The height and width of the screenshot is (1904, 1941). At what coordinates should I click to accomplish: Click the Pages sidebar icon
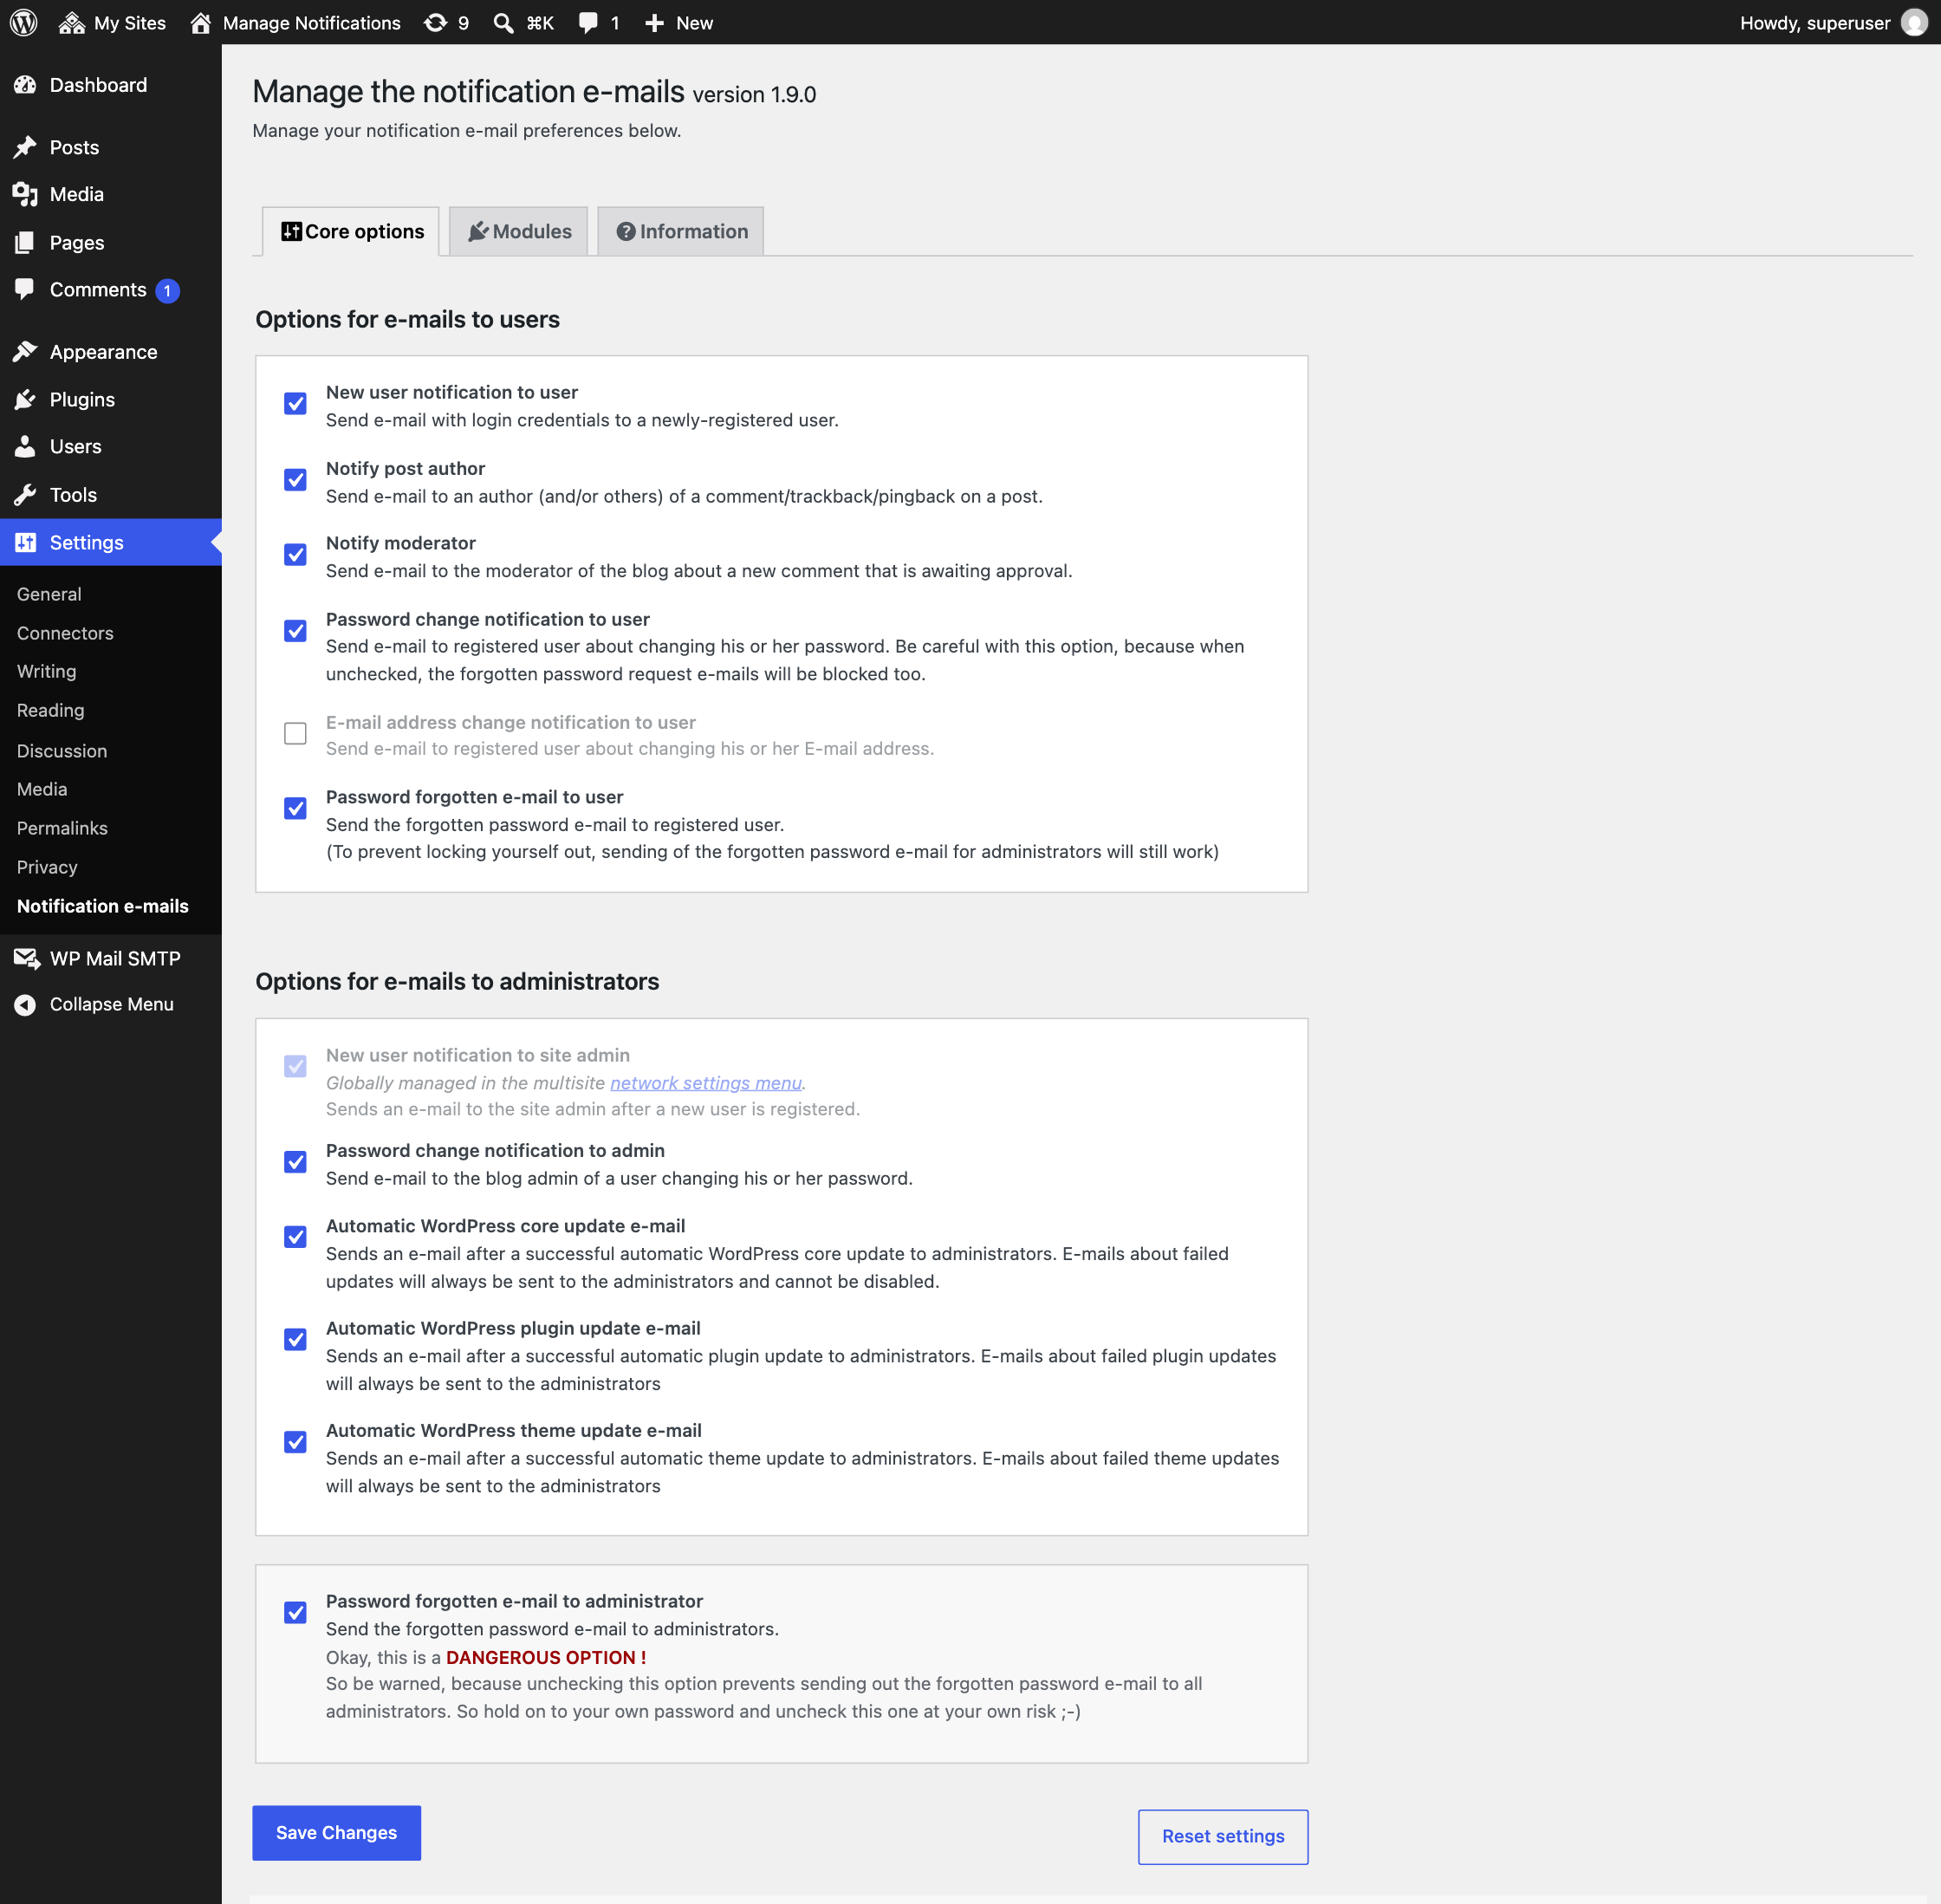pyautogui.click(x=25, y=242)
